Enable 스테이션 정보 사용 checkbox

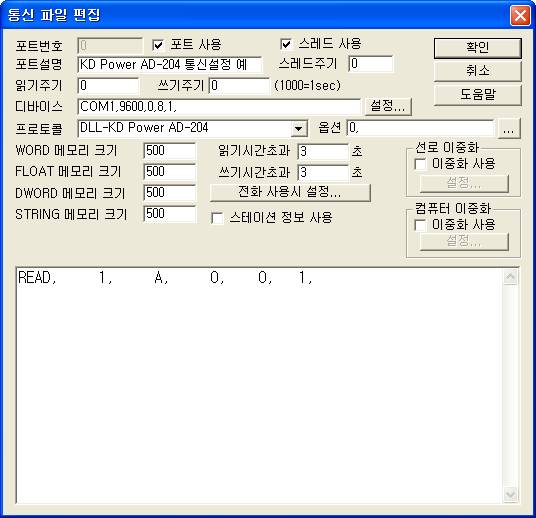click(218, 218)
